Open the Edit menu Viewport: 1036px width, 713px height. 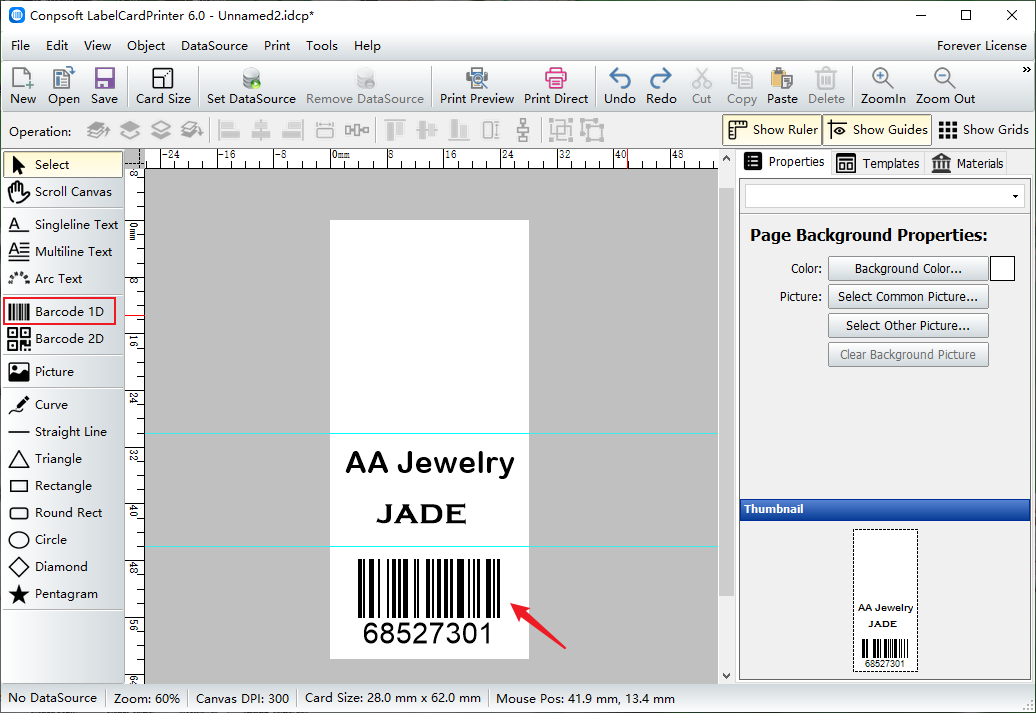pos(57,46)
